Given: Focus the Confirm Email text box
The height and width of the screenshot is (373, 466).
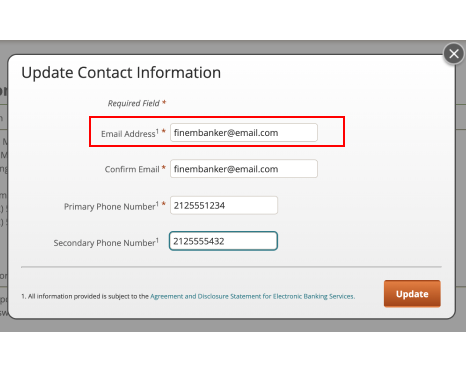Looking at the screenshot, I should coord(244,169).
